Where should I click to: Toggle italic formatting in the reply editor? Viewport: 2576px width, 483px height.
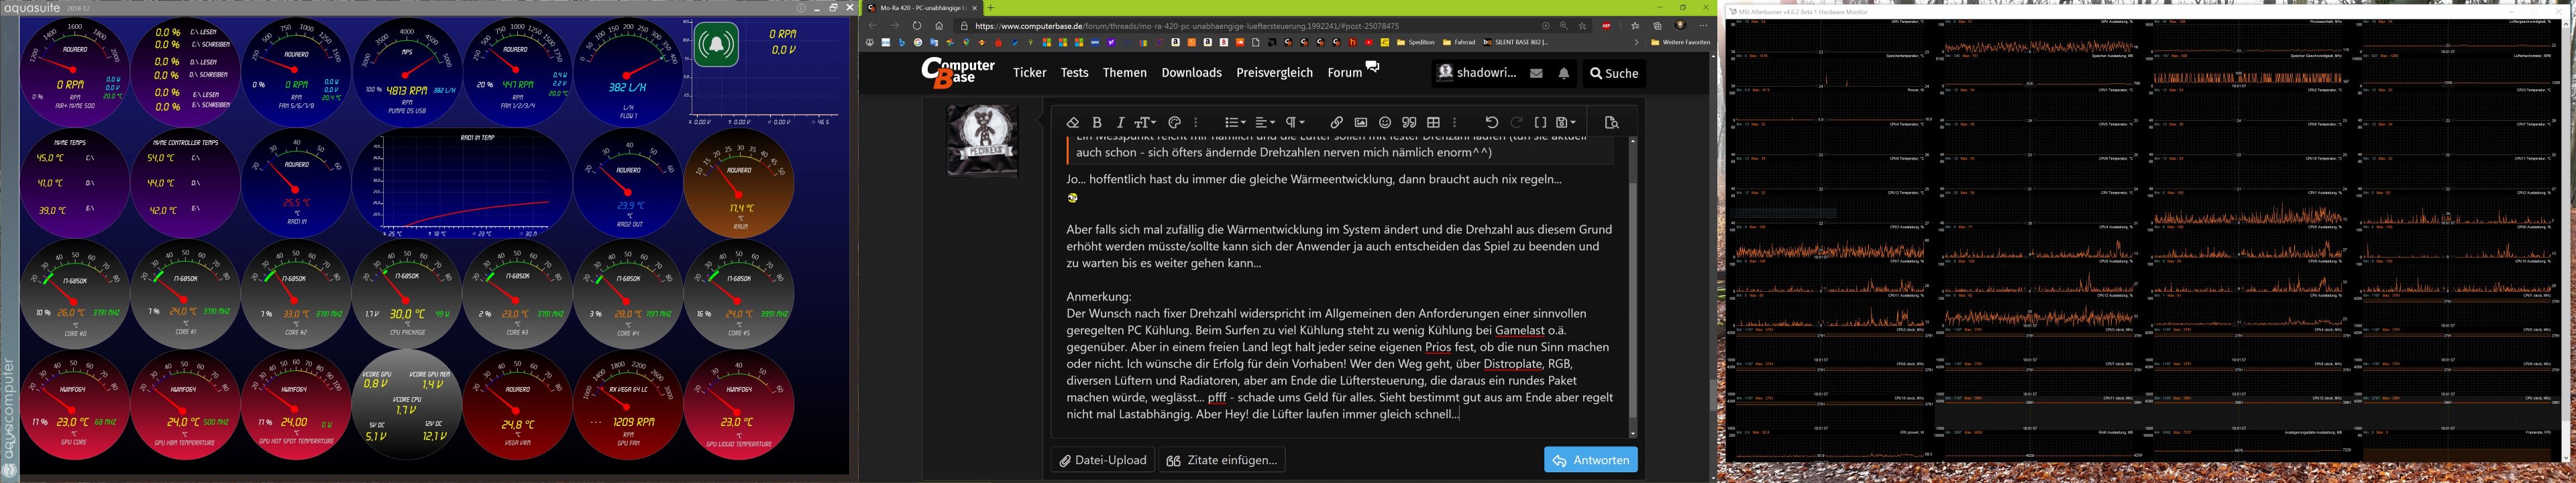(1120, 122)
